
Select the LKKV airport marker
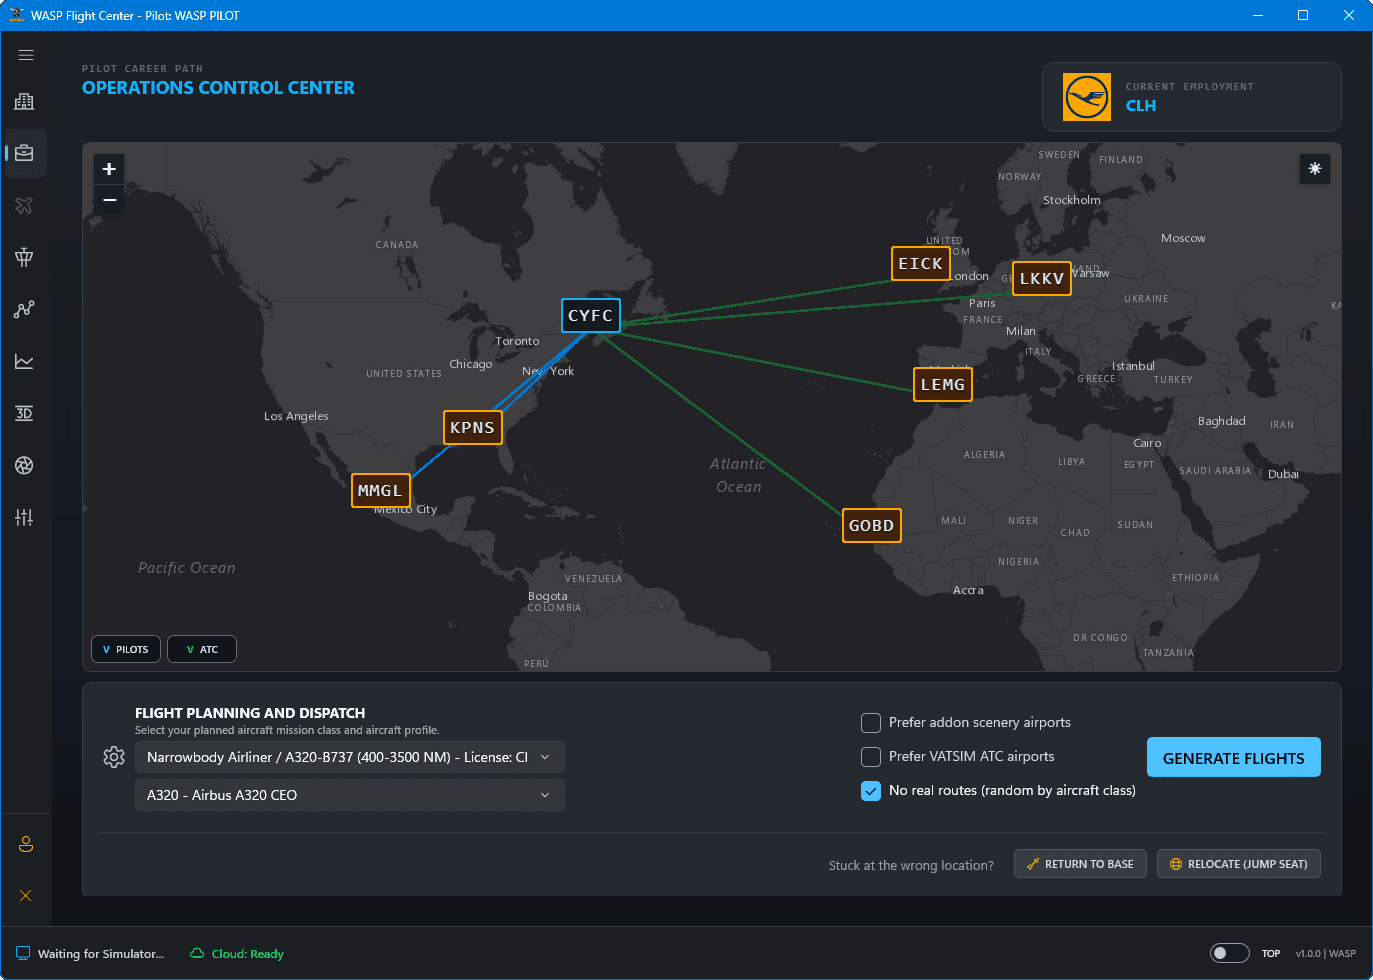1042,278
